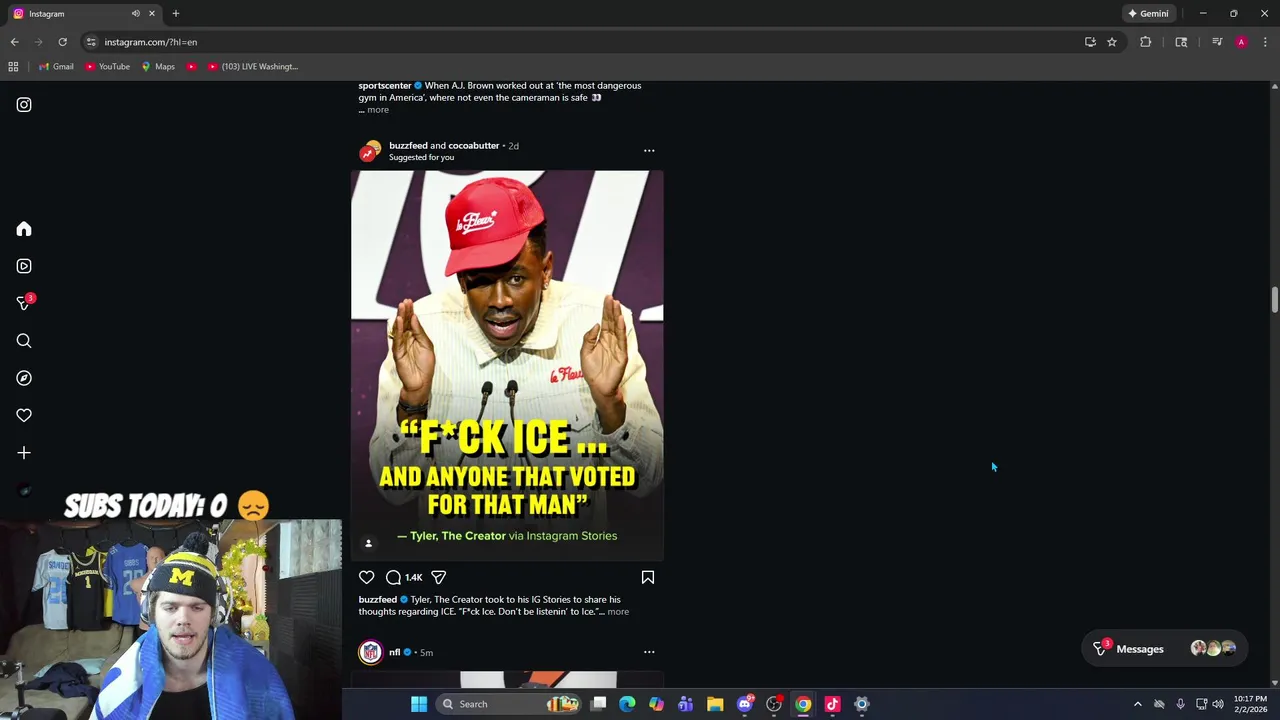Open the YouTube bookmark
This screenshot has width=1280, height=720.
(x=108, y=67)
